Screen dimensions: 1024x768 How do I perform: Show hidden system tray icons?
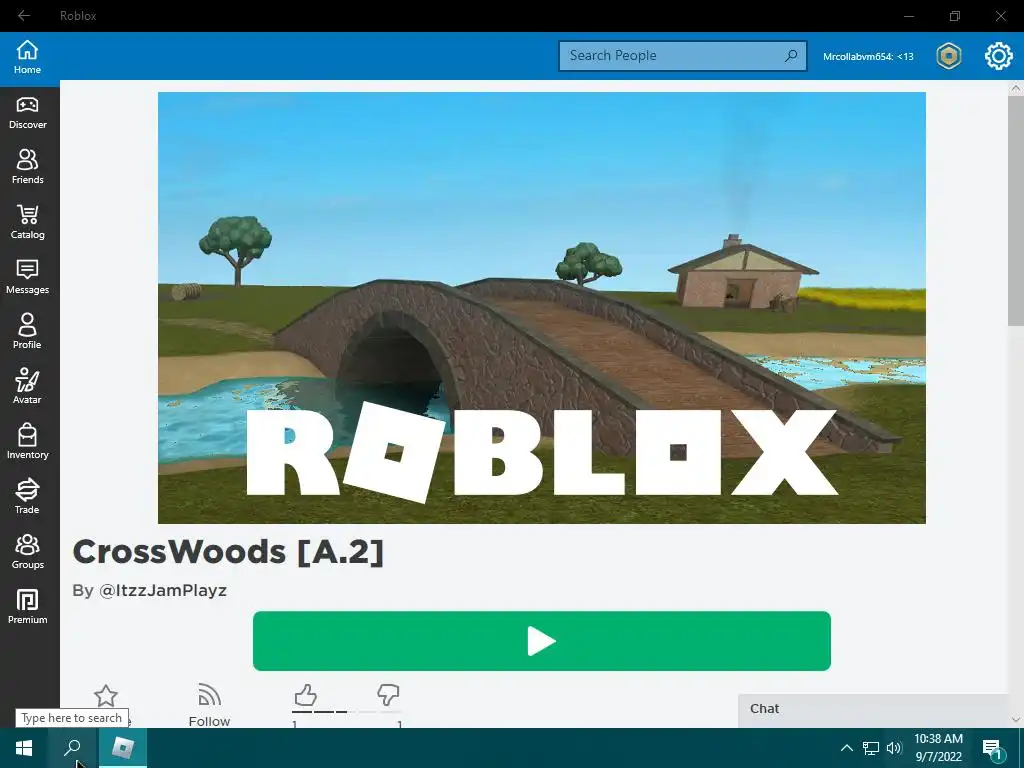[846, 748]
